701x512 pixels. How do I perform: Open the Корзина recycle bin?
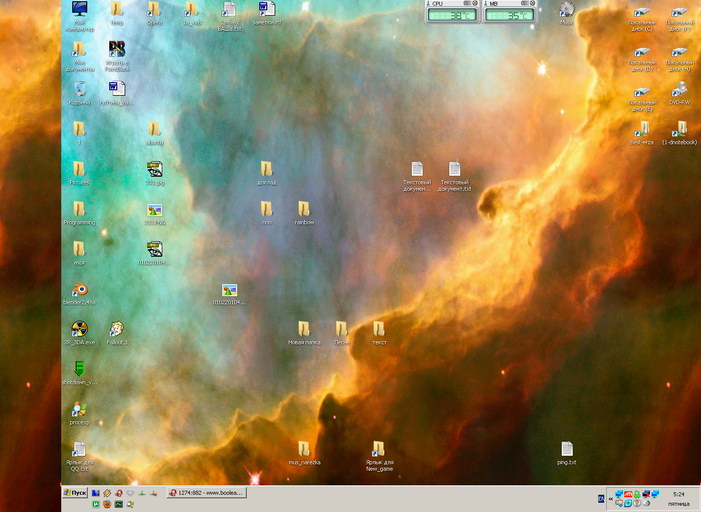click(x=79, y=90)
